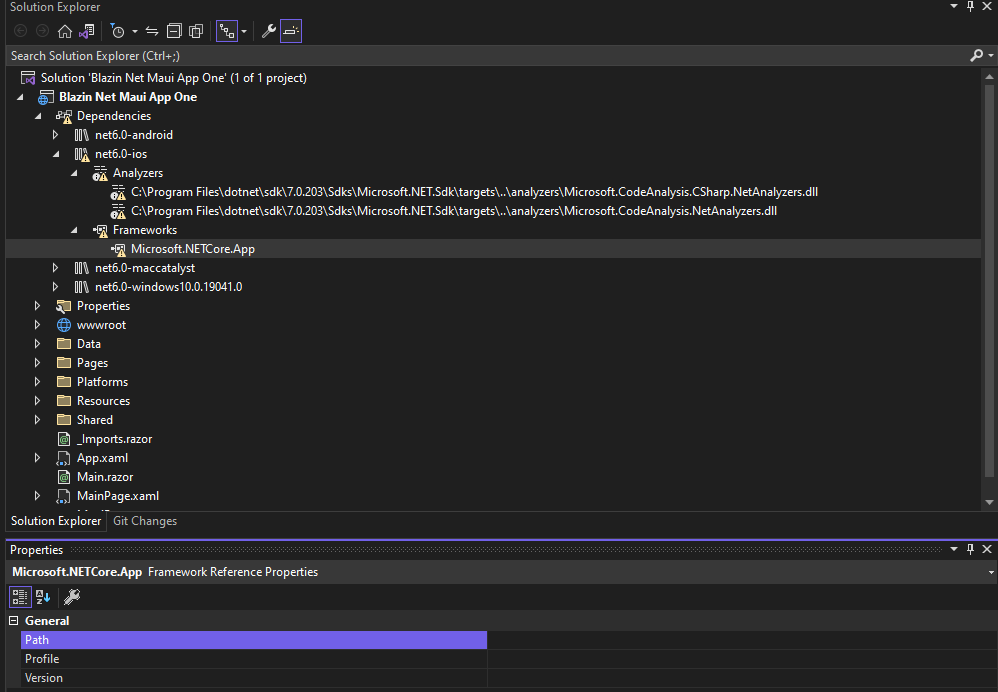Pin the Properties panel
The height and width of the screenshot is (692, 998).
969,548
